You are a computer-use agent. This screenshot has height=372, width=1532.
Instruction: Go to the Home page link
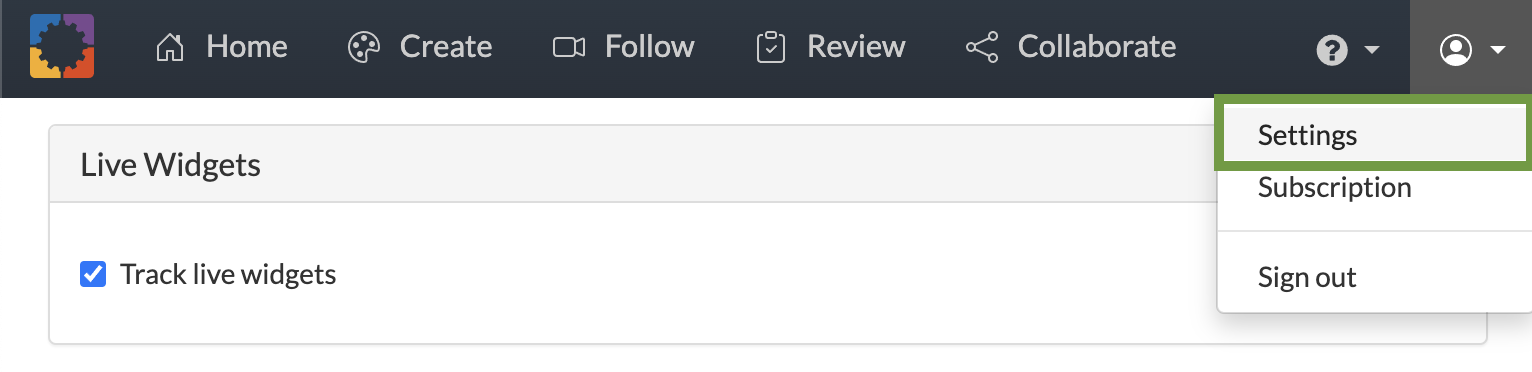tap(247, 47)
